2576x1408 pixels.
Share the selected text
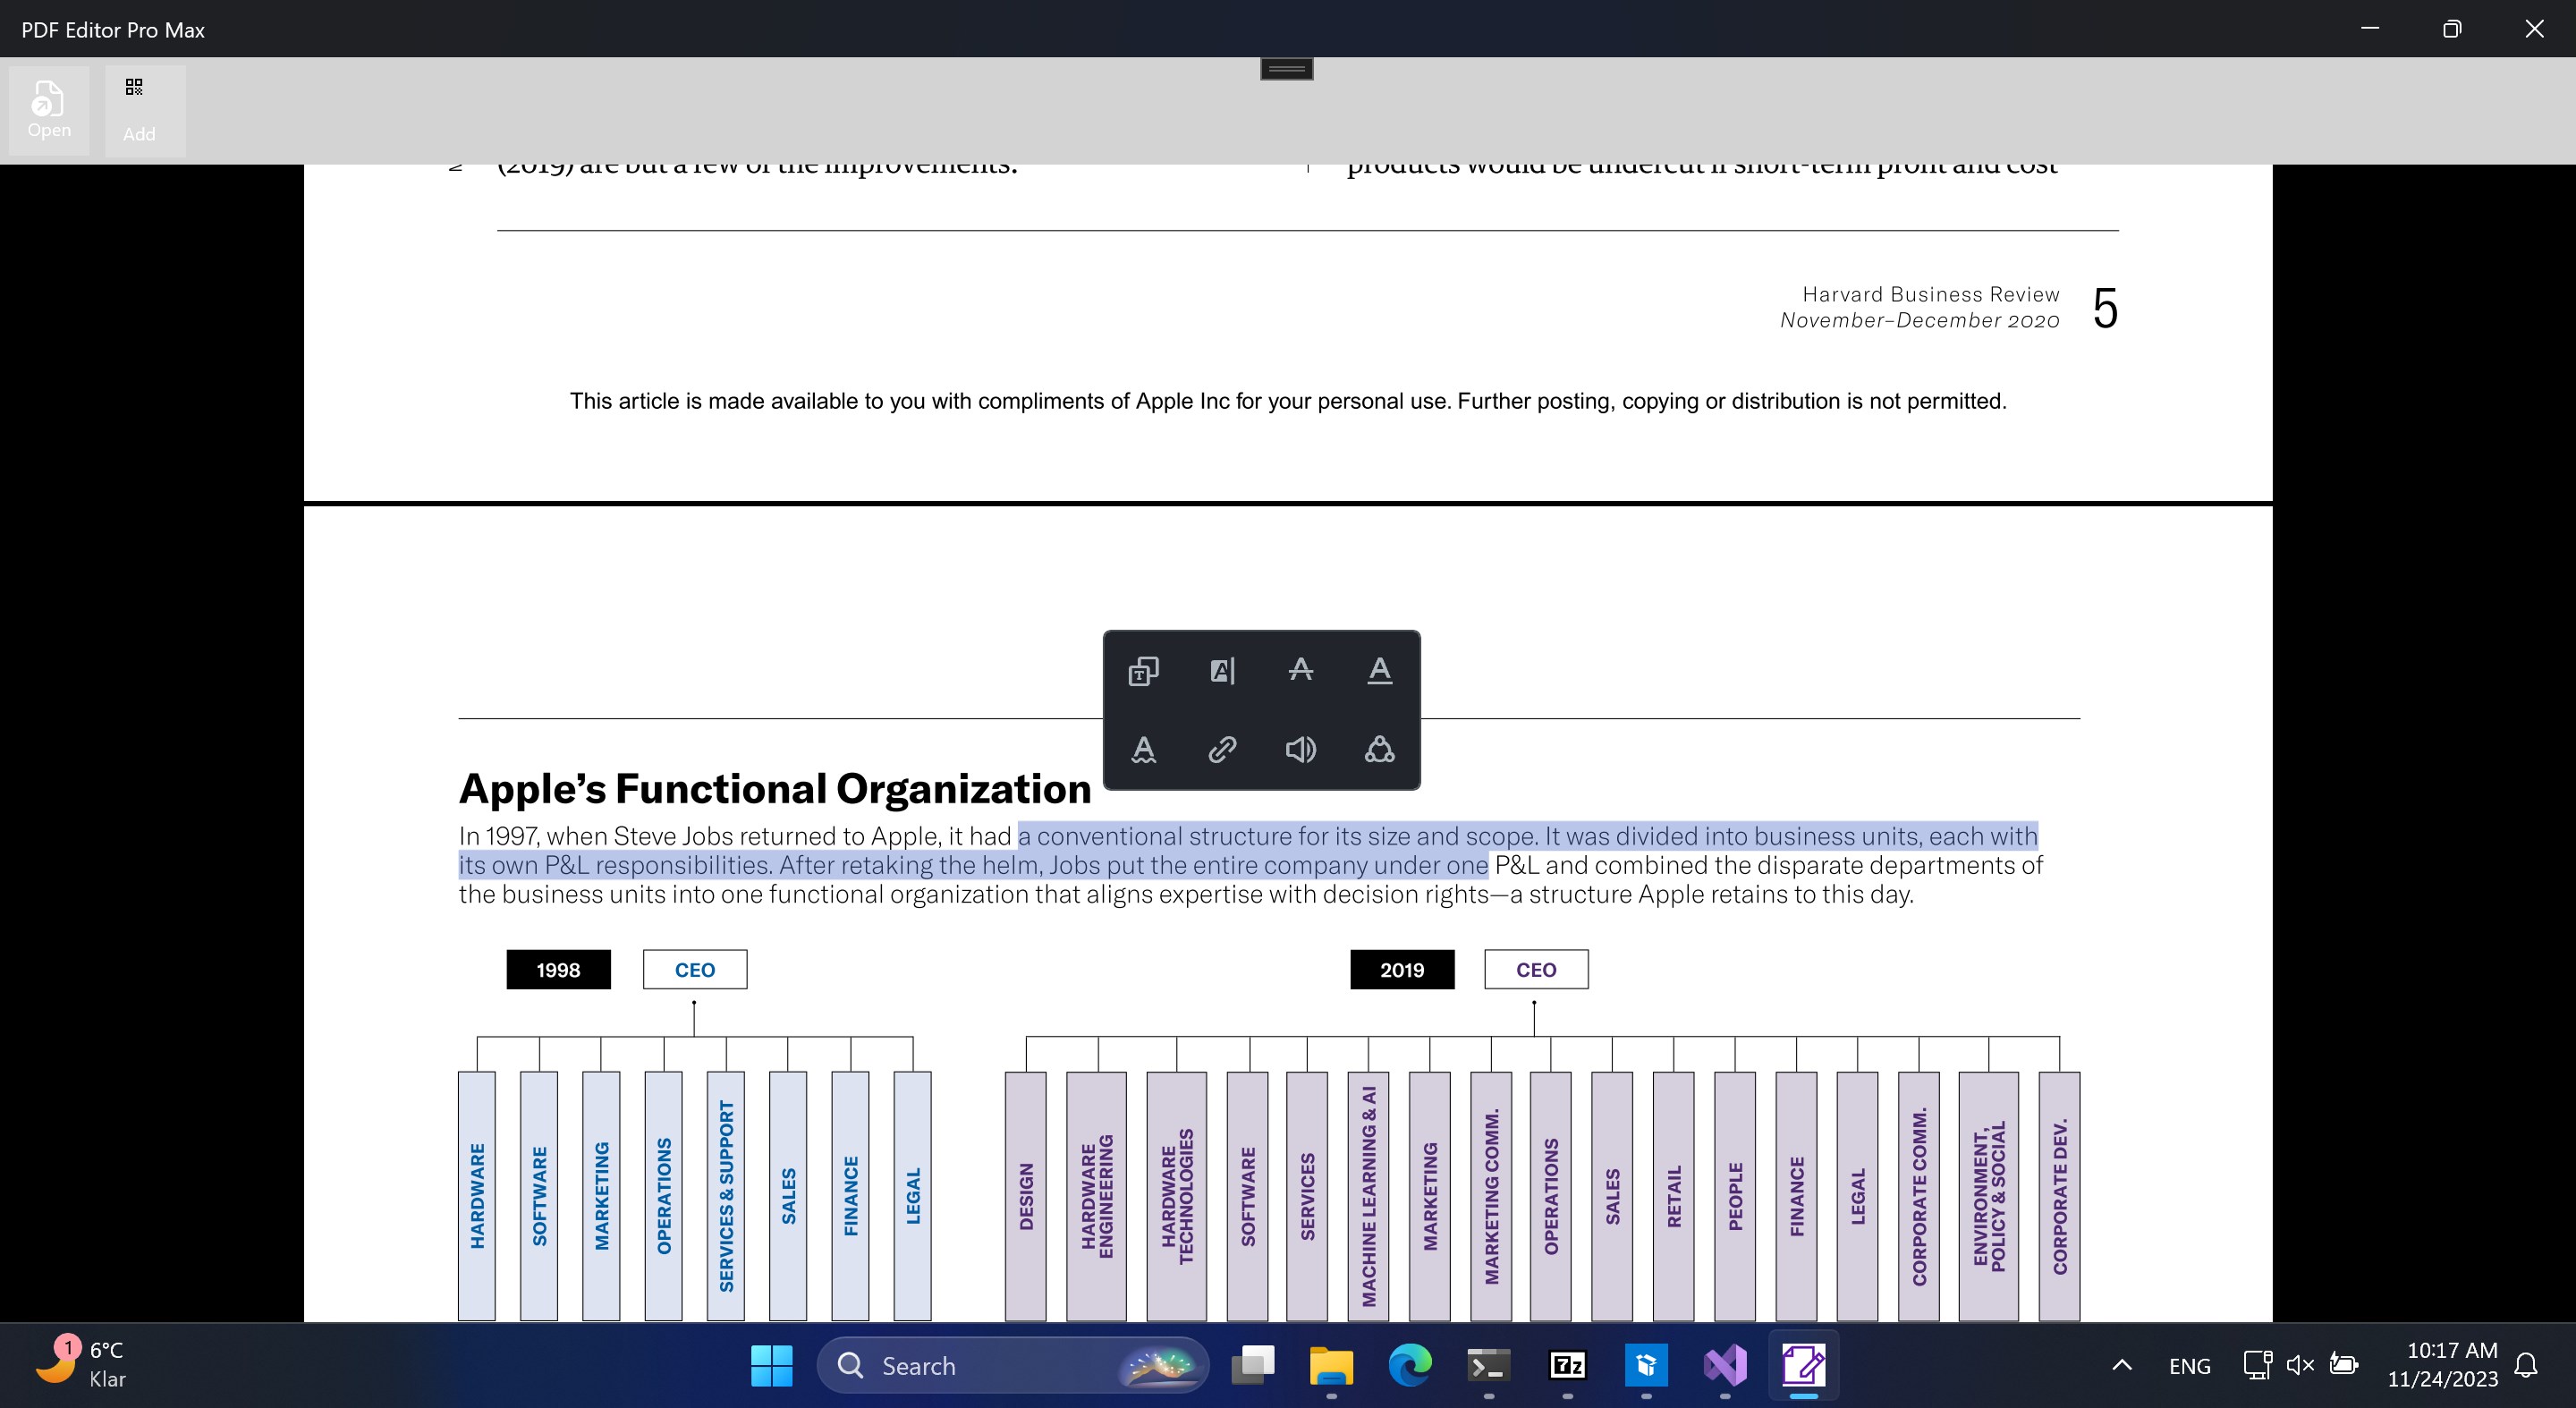[1379, 750]
